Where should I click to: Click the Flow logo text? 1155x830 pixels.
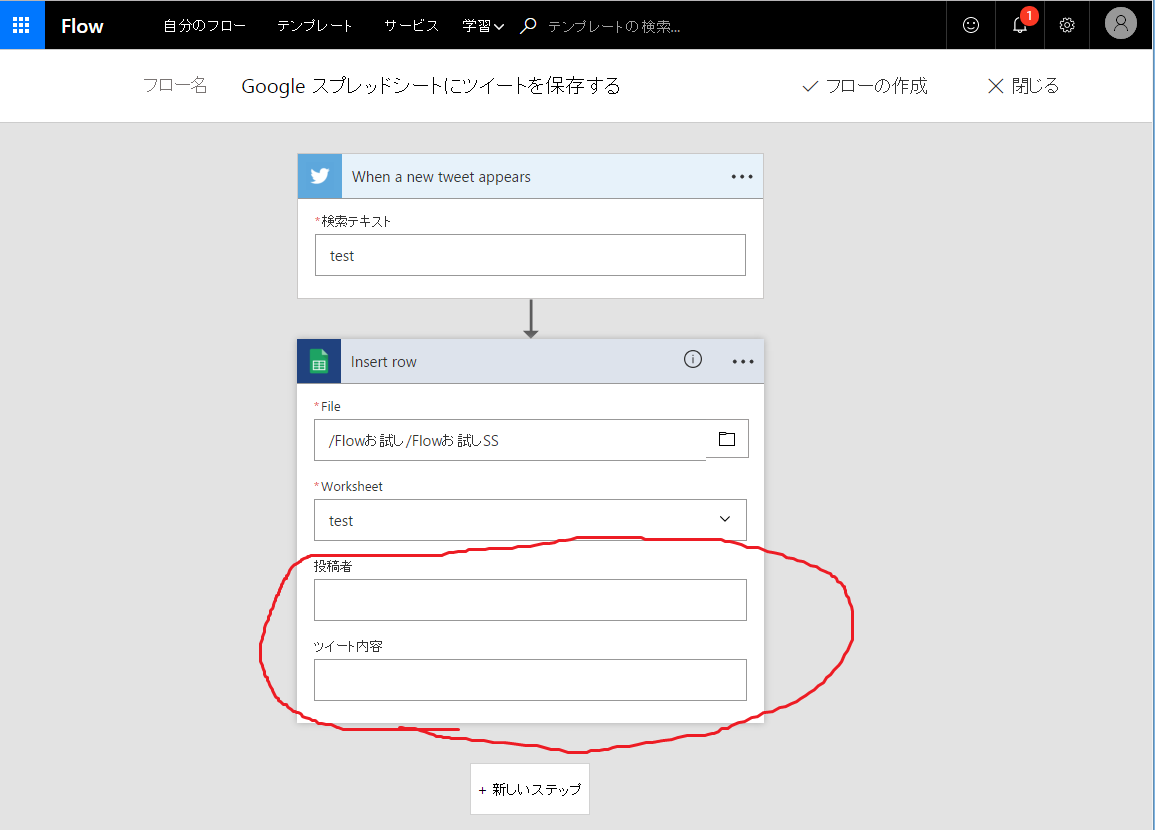pyautogui.click(x=82, y=26)
